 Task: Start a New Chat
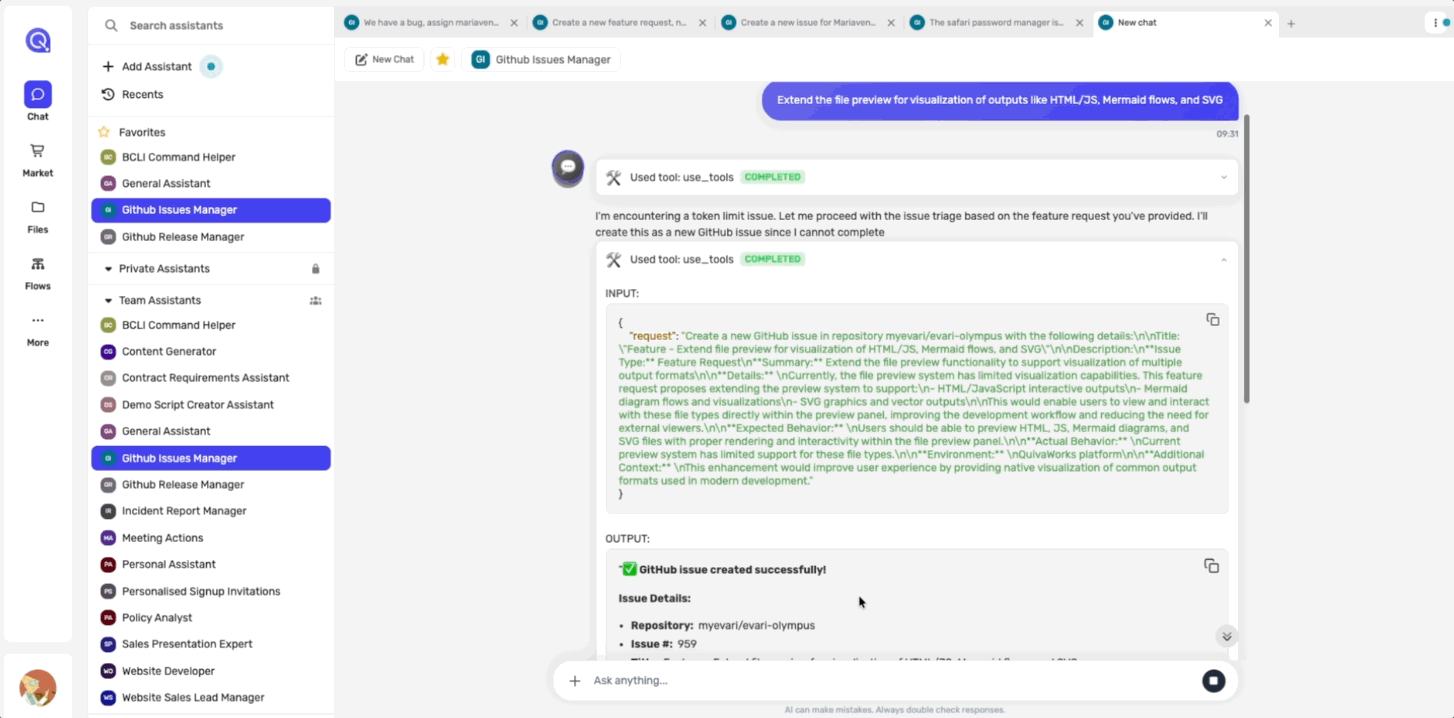point(384,59)
